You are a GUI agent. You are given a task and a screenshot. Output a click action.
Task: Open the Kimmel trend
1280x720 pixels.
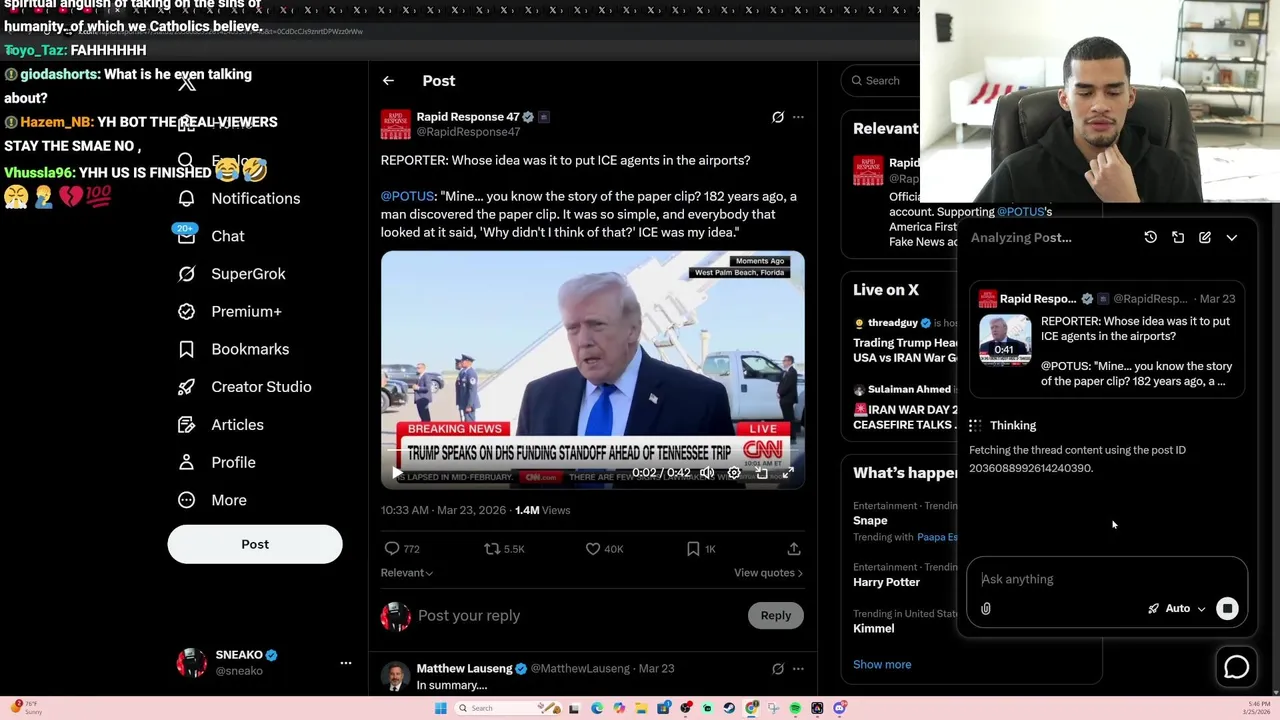tap(873, 629)
